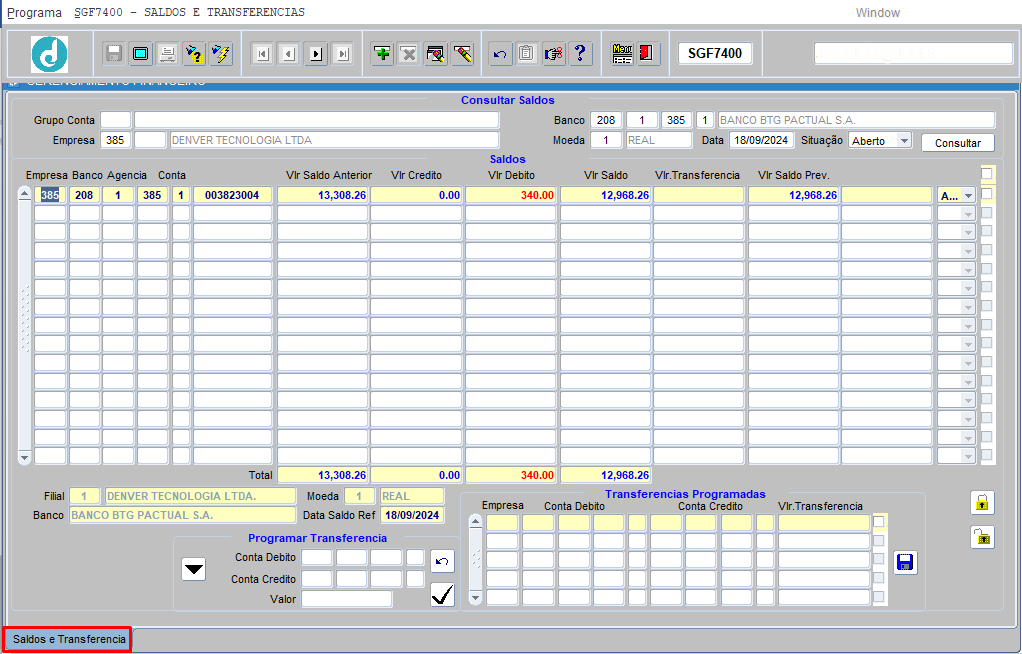Viewport: 1022px width, 654px height.
Task: Click the clipboard paste toolbar icon
Action: [x=527, y=53]
